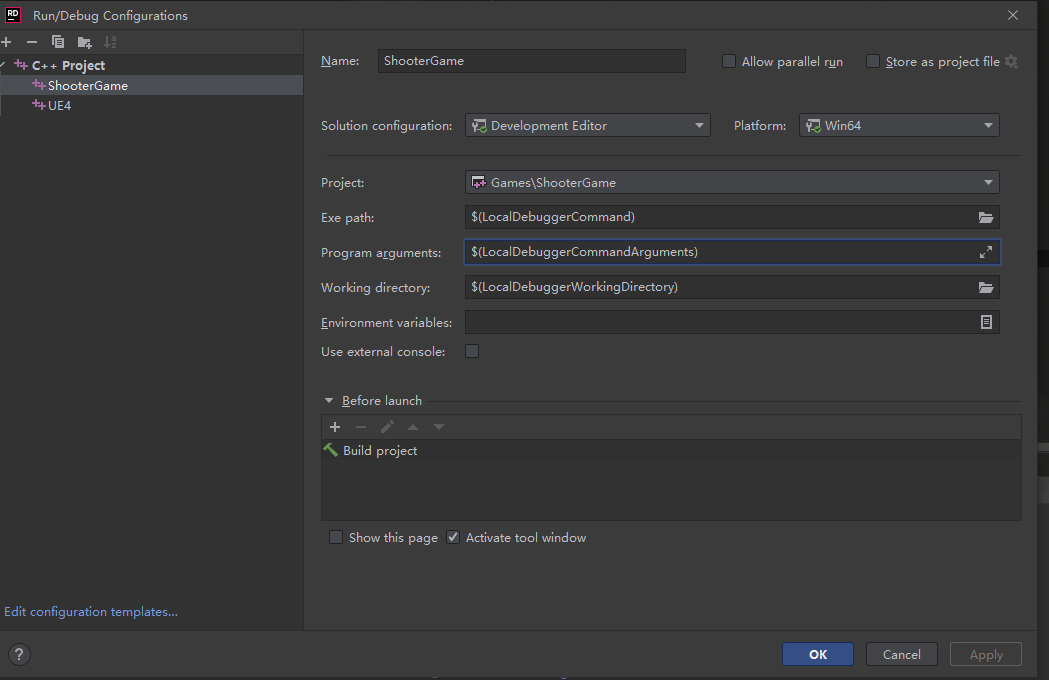Click the Apply button
This screenshot has height=680, width=1049.
click(986, 655)
